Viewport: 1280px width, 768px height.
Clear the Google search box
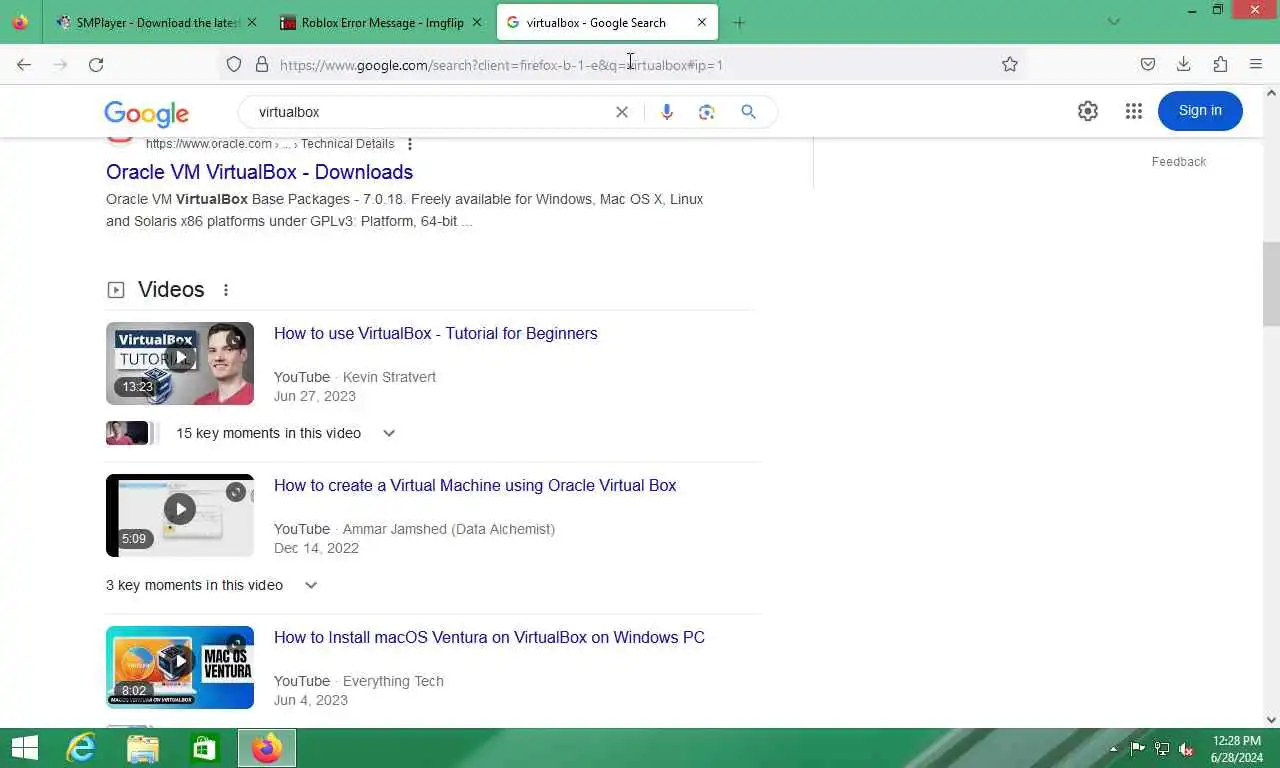[622, 112]
